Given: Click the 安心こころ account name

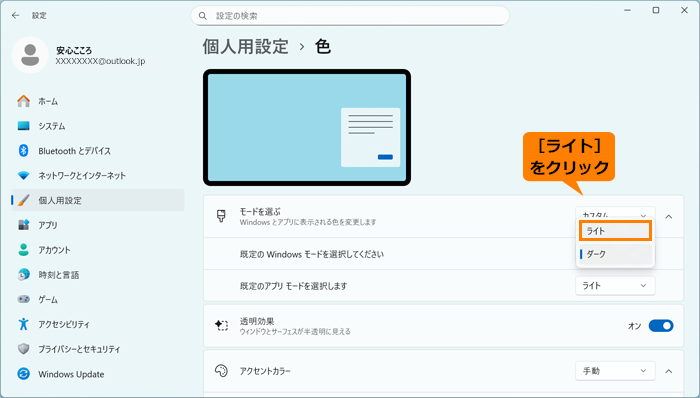Looking at the screenshot, I should click(x=74, y=50).
